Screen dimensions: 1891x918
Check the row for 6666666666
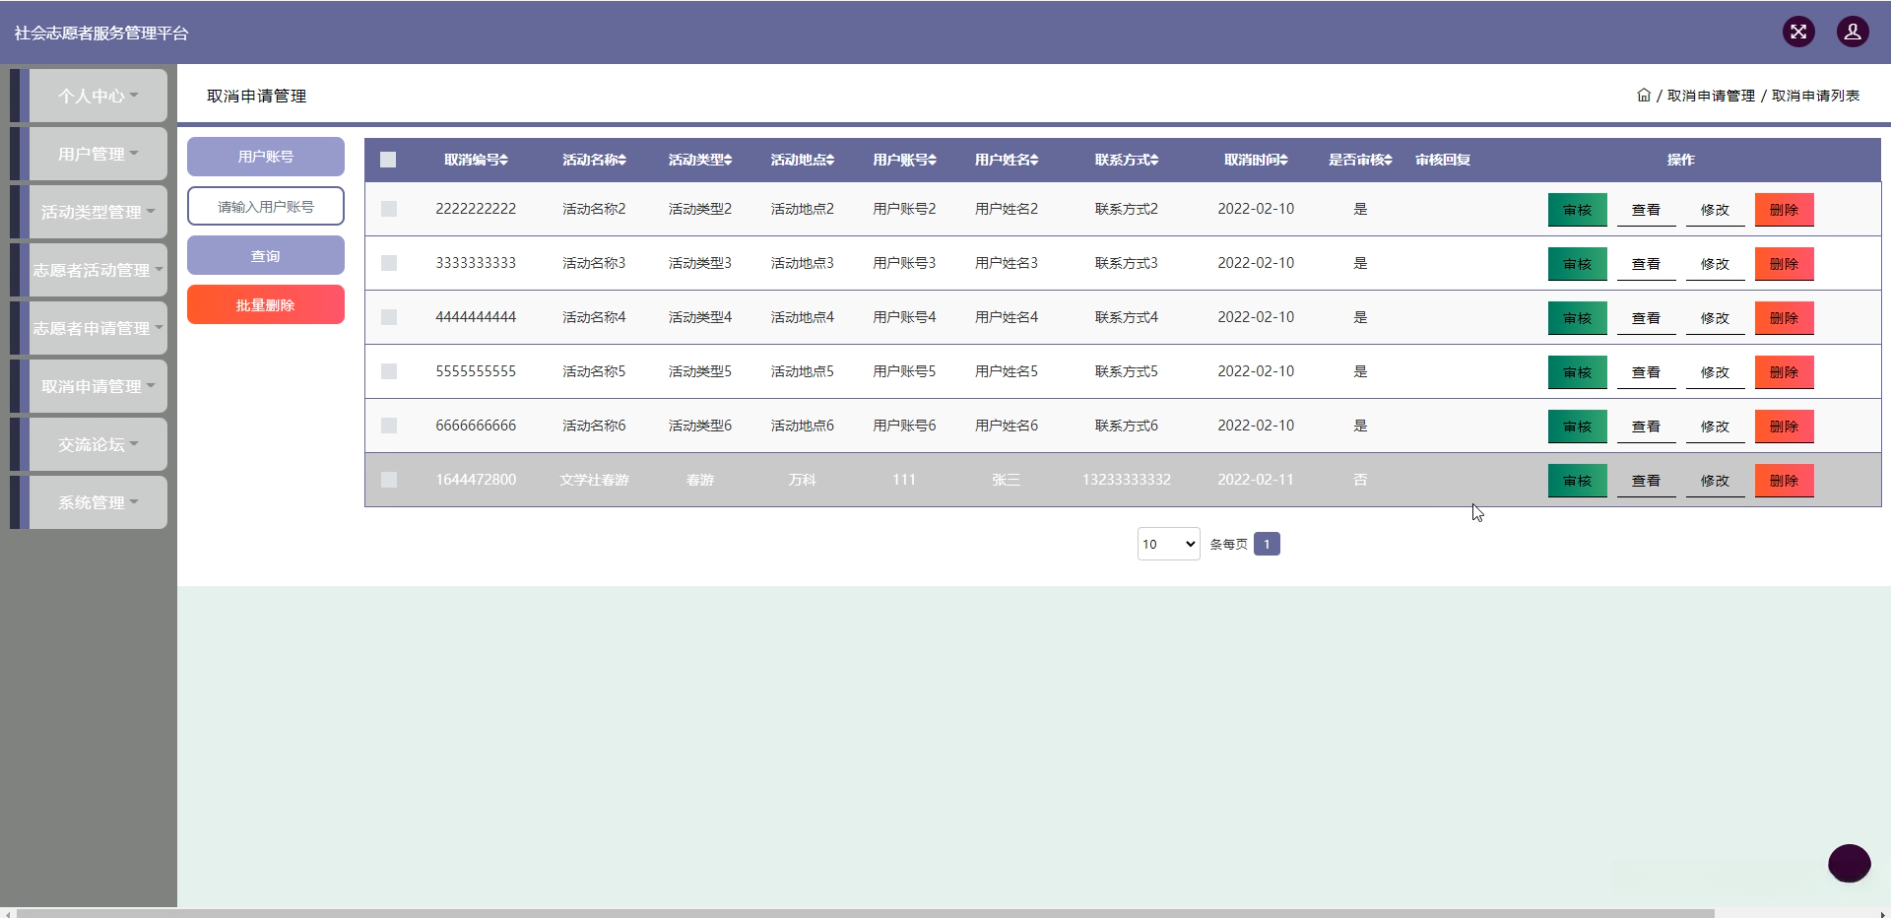[389, 425]
